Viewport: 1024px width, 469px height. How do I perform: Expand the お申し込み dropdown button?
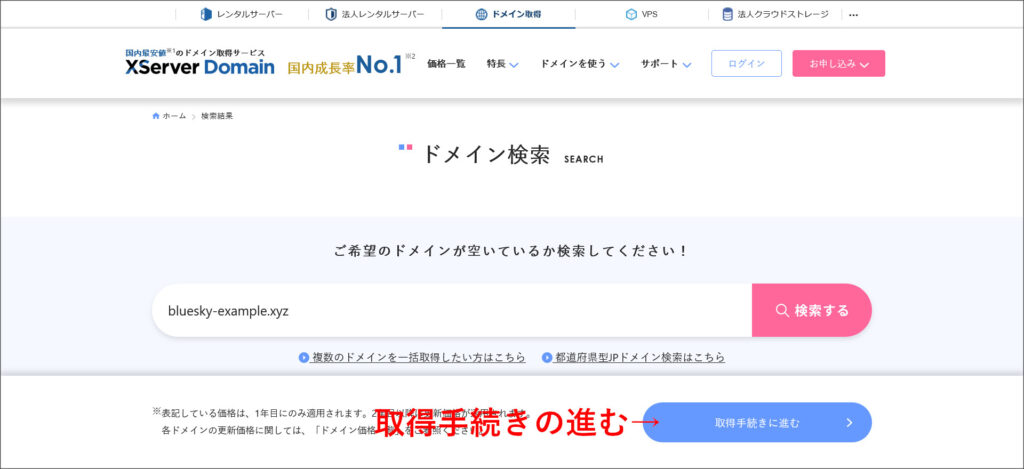pos(839,63)
